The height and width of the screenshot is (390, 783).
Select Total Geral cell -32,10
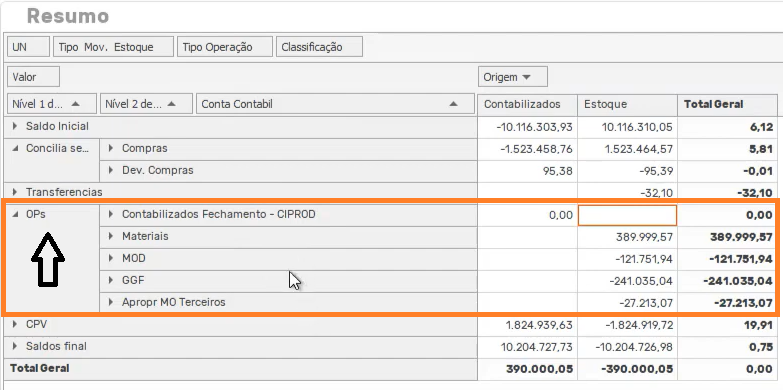coord(728,193)
